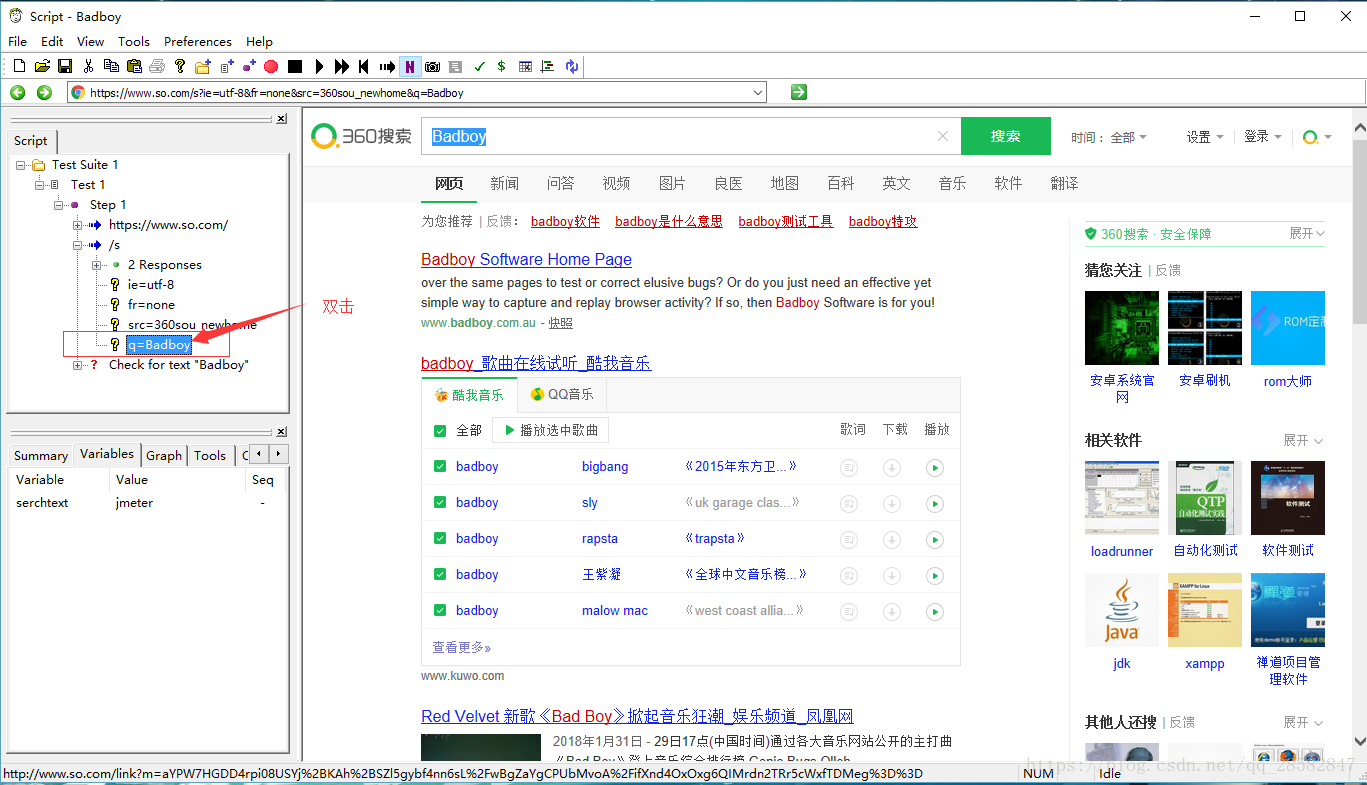The image size is (1367, 785).
Task: Expand the 2 Responses node
Action: [97, 265]
